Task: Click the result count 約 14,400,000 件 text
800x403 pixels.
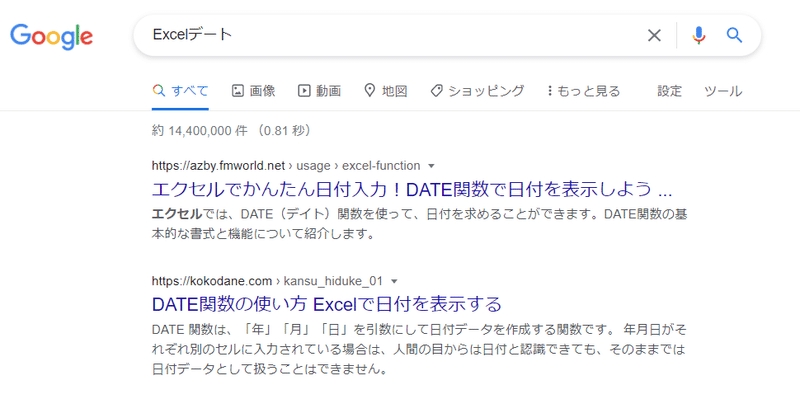Action: click(x=199, y=131)
